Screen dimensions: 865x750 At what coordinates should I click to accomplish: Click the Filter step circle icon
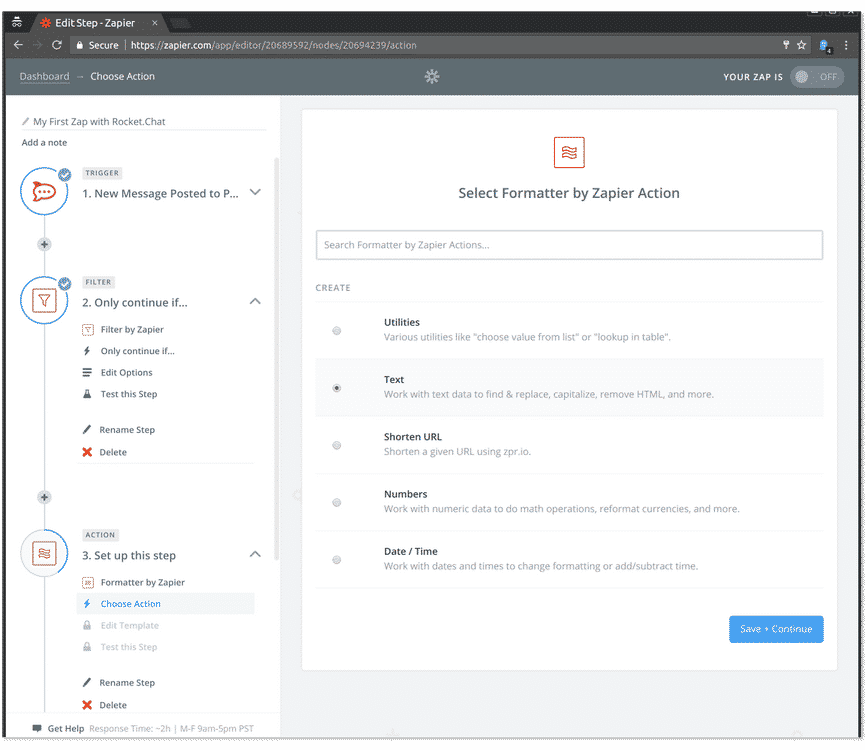coord(44,301)
